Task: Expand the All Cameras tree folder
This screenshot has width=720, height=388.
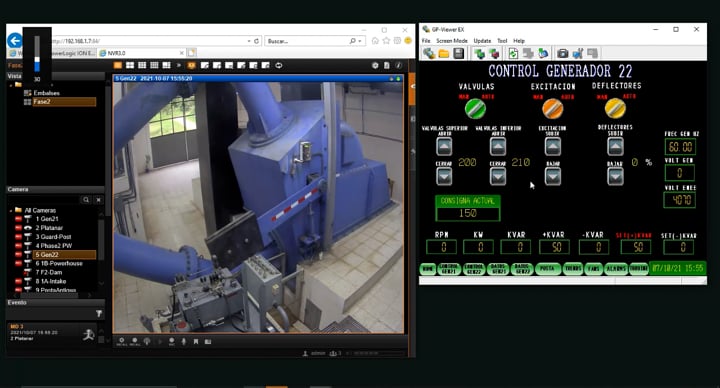Action: (x=11, y=210)
